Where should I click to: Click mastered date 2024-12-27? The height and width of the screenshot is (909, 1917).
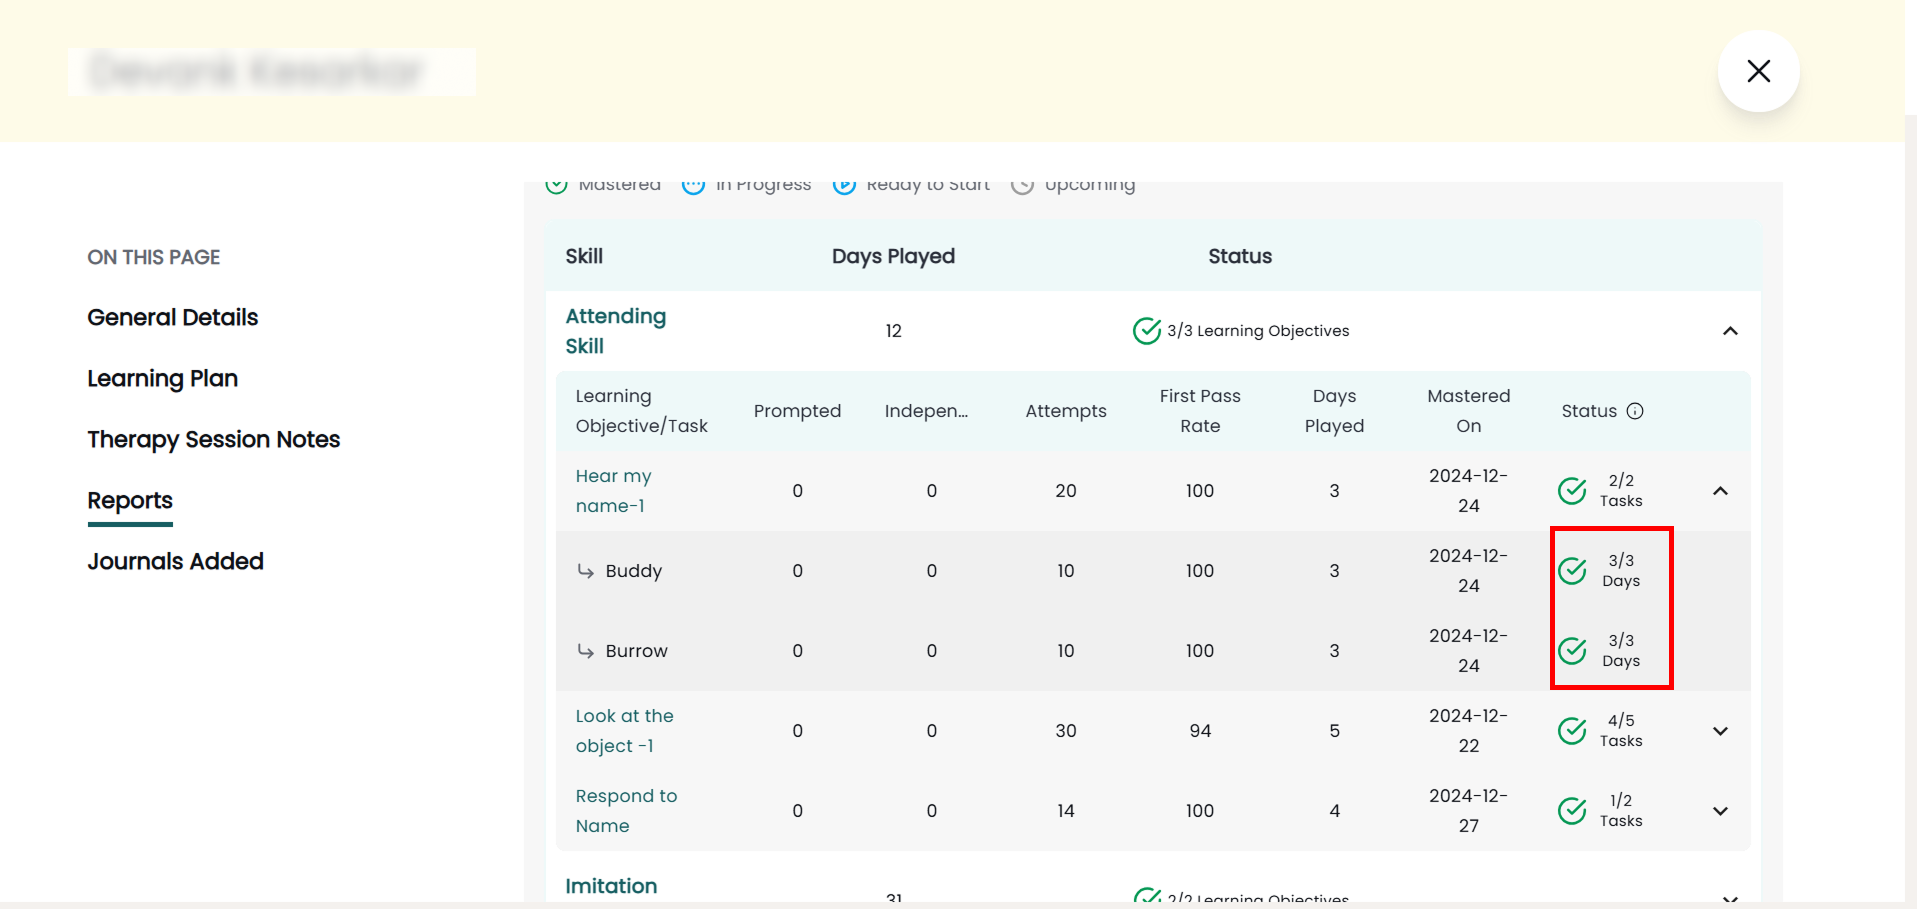(1468, 811)
